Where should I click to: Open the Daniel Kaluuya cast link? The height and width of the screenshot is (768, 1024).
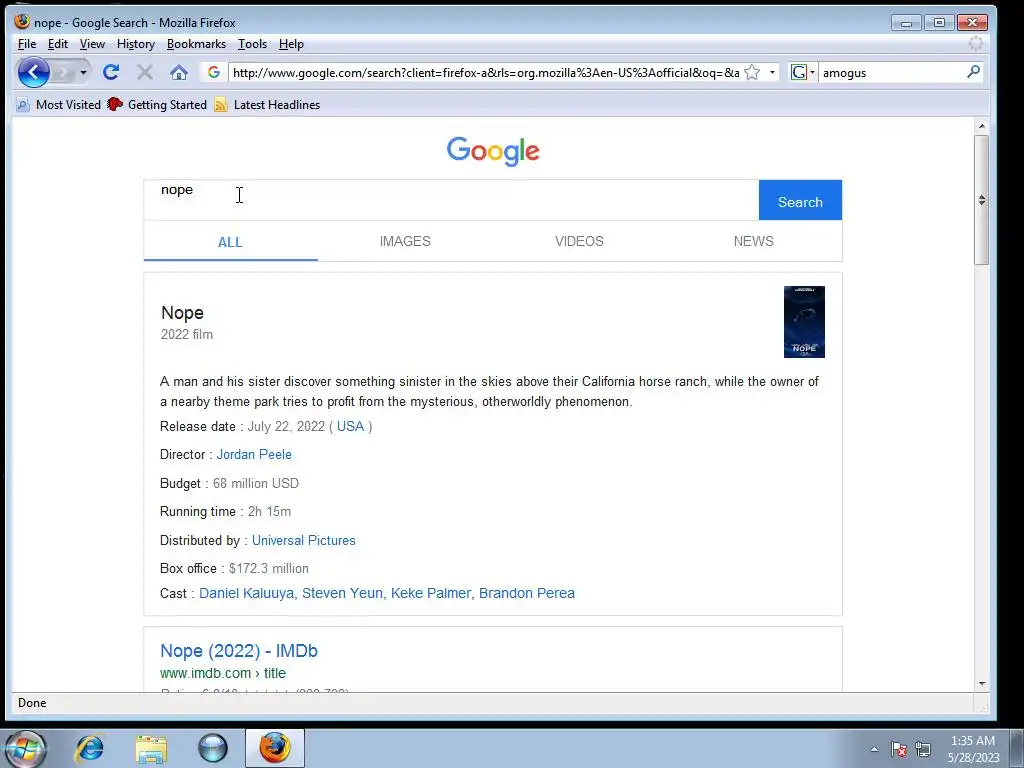pyautogui.click(x=246, y=593)
